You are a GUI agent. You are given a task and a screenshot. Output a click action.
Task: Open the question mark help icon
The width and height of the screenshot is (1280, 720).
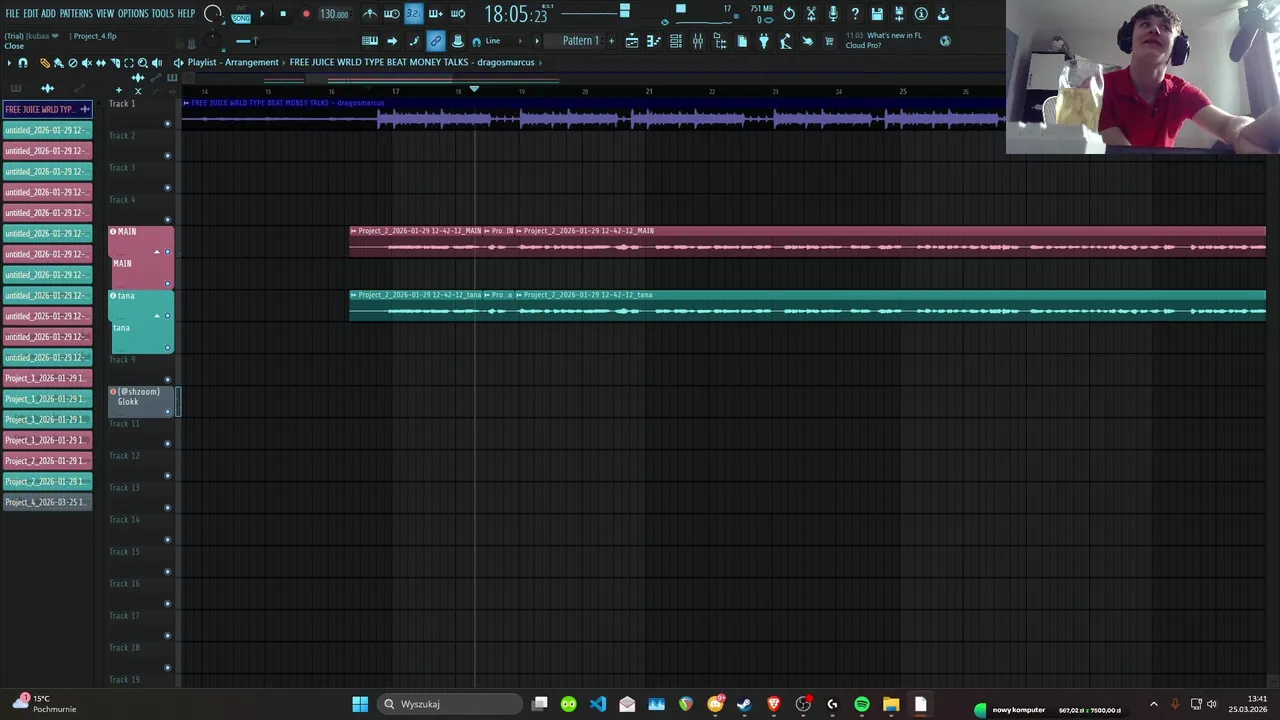click(855, 14)
